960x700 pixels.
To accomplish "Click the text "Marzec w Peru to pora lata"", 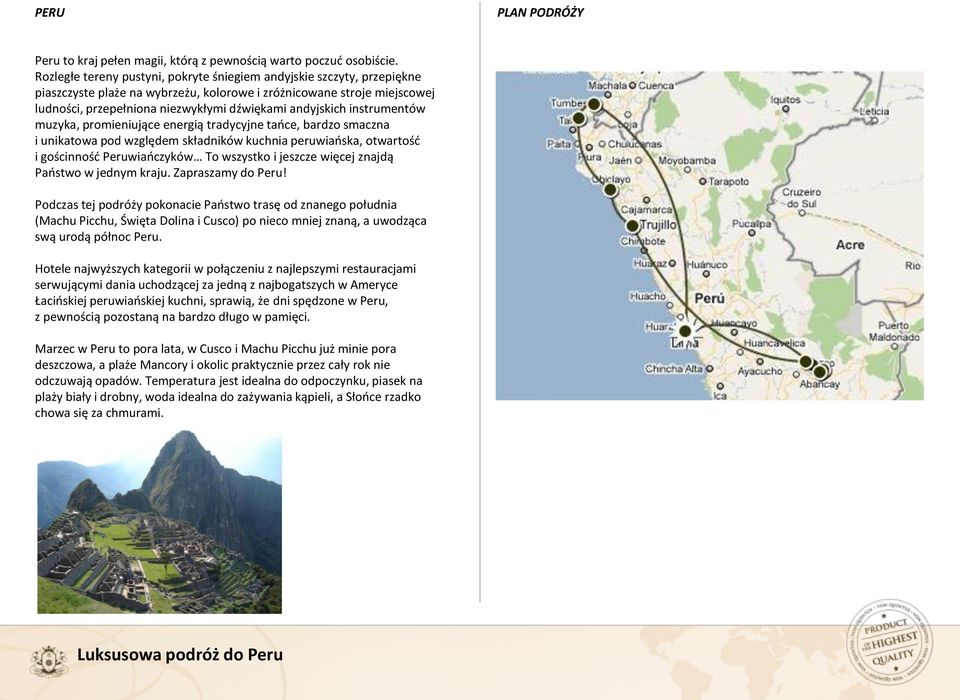I will pyautogui.click(x=108, y=349).
